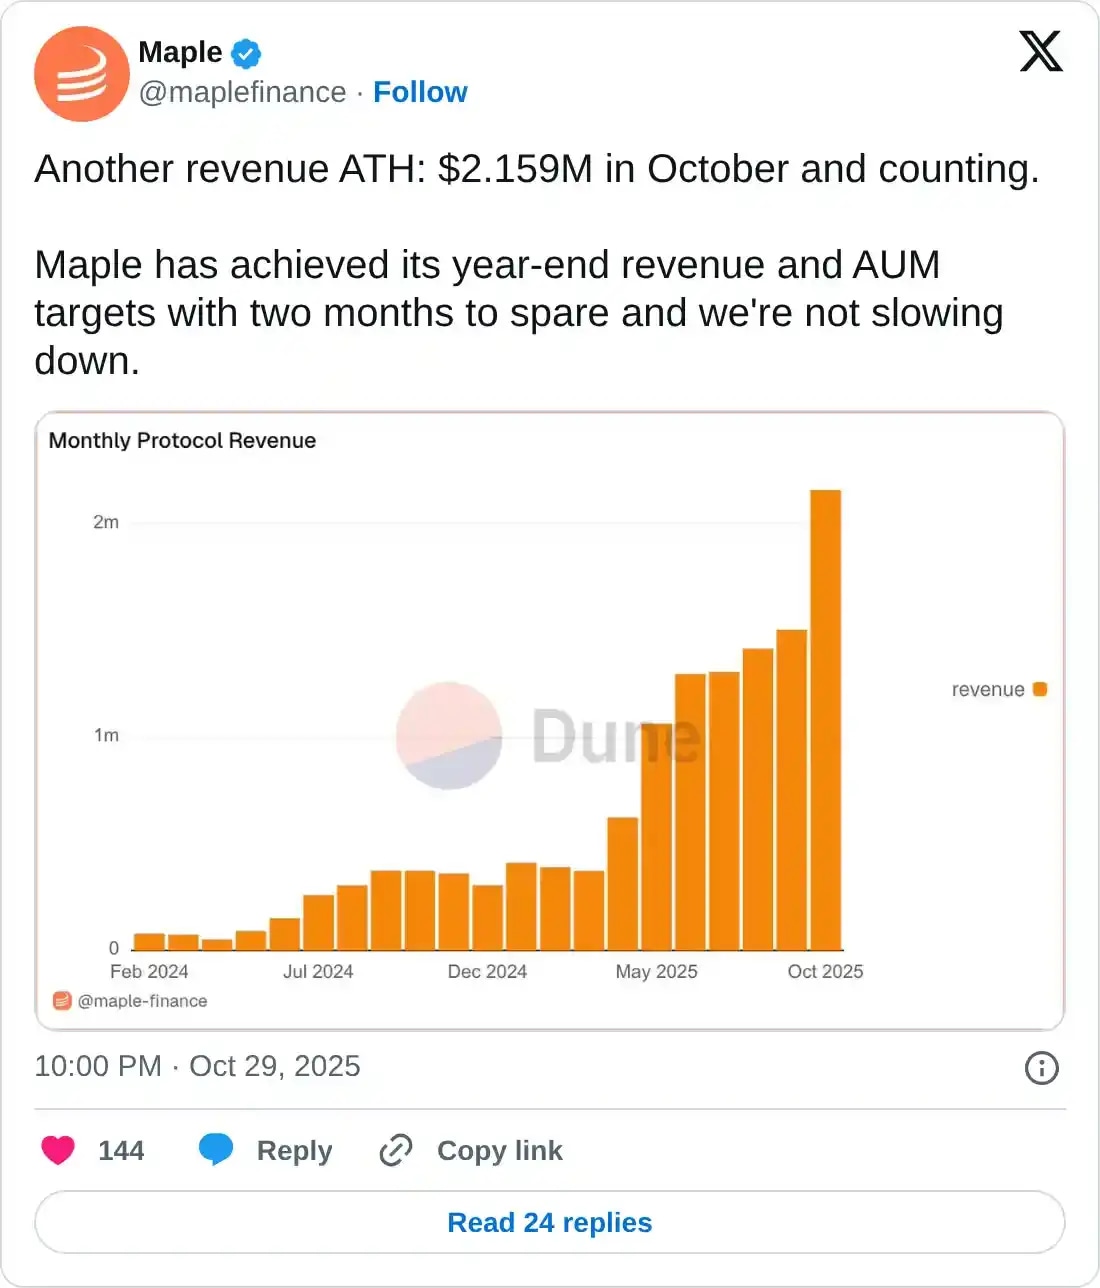Screen dimensions: 1100x1288
Task: Click the Monthly Protocol Revenue chart title
Action: [182, 440]
